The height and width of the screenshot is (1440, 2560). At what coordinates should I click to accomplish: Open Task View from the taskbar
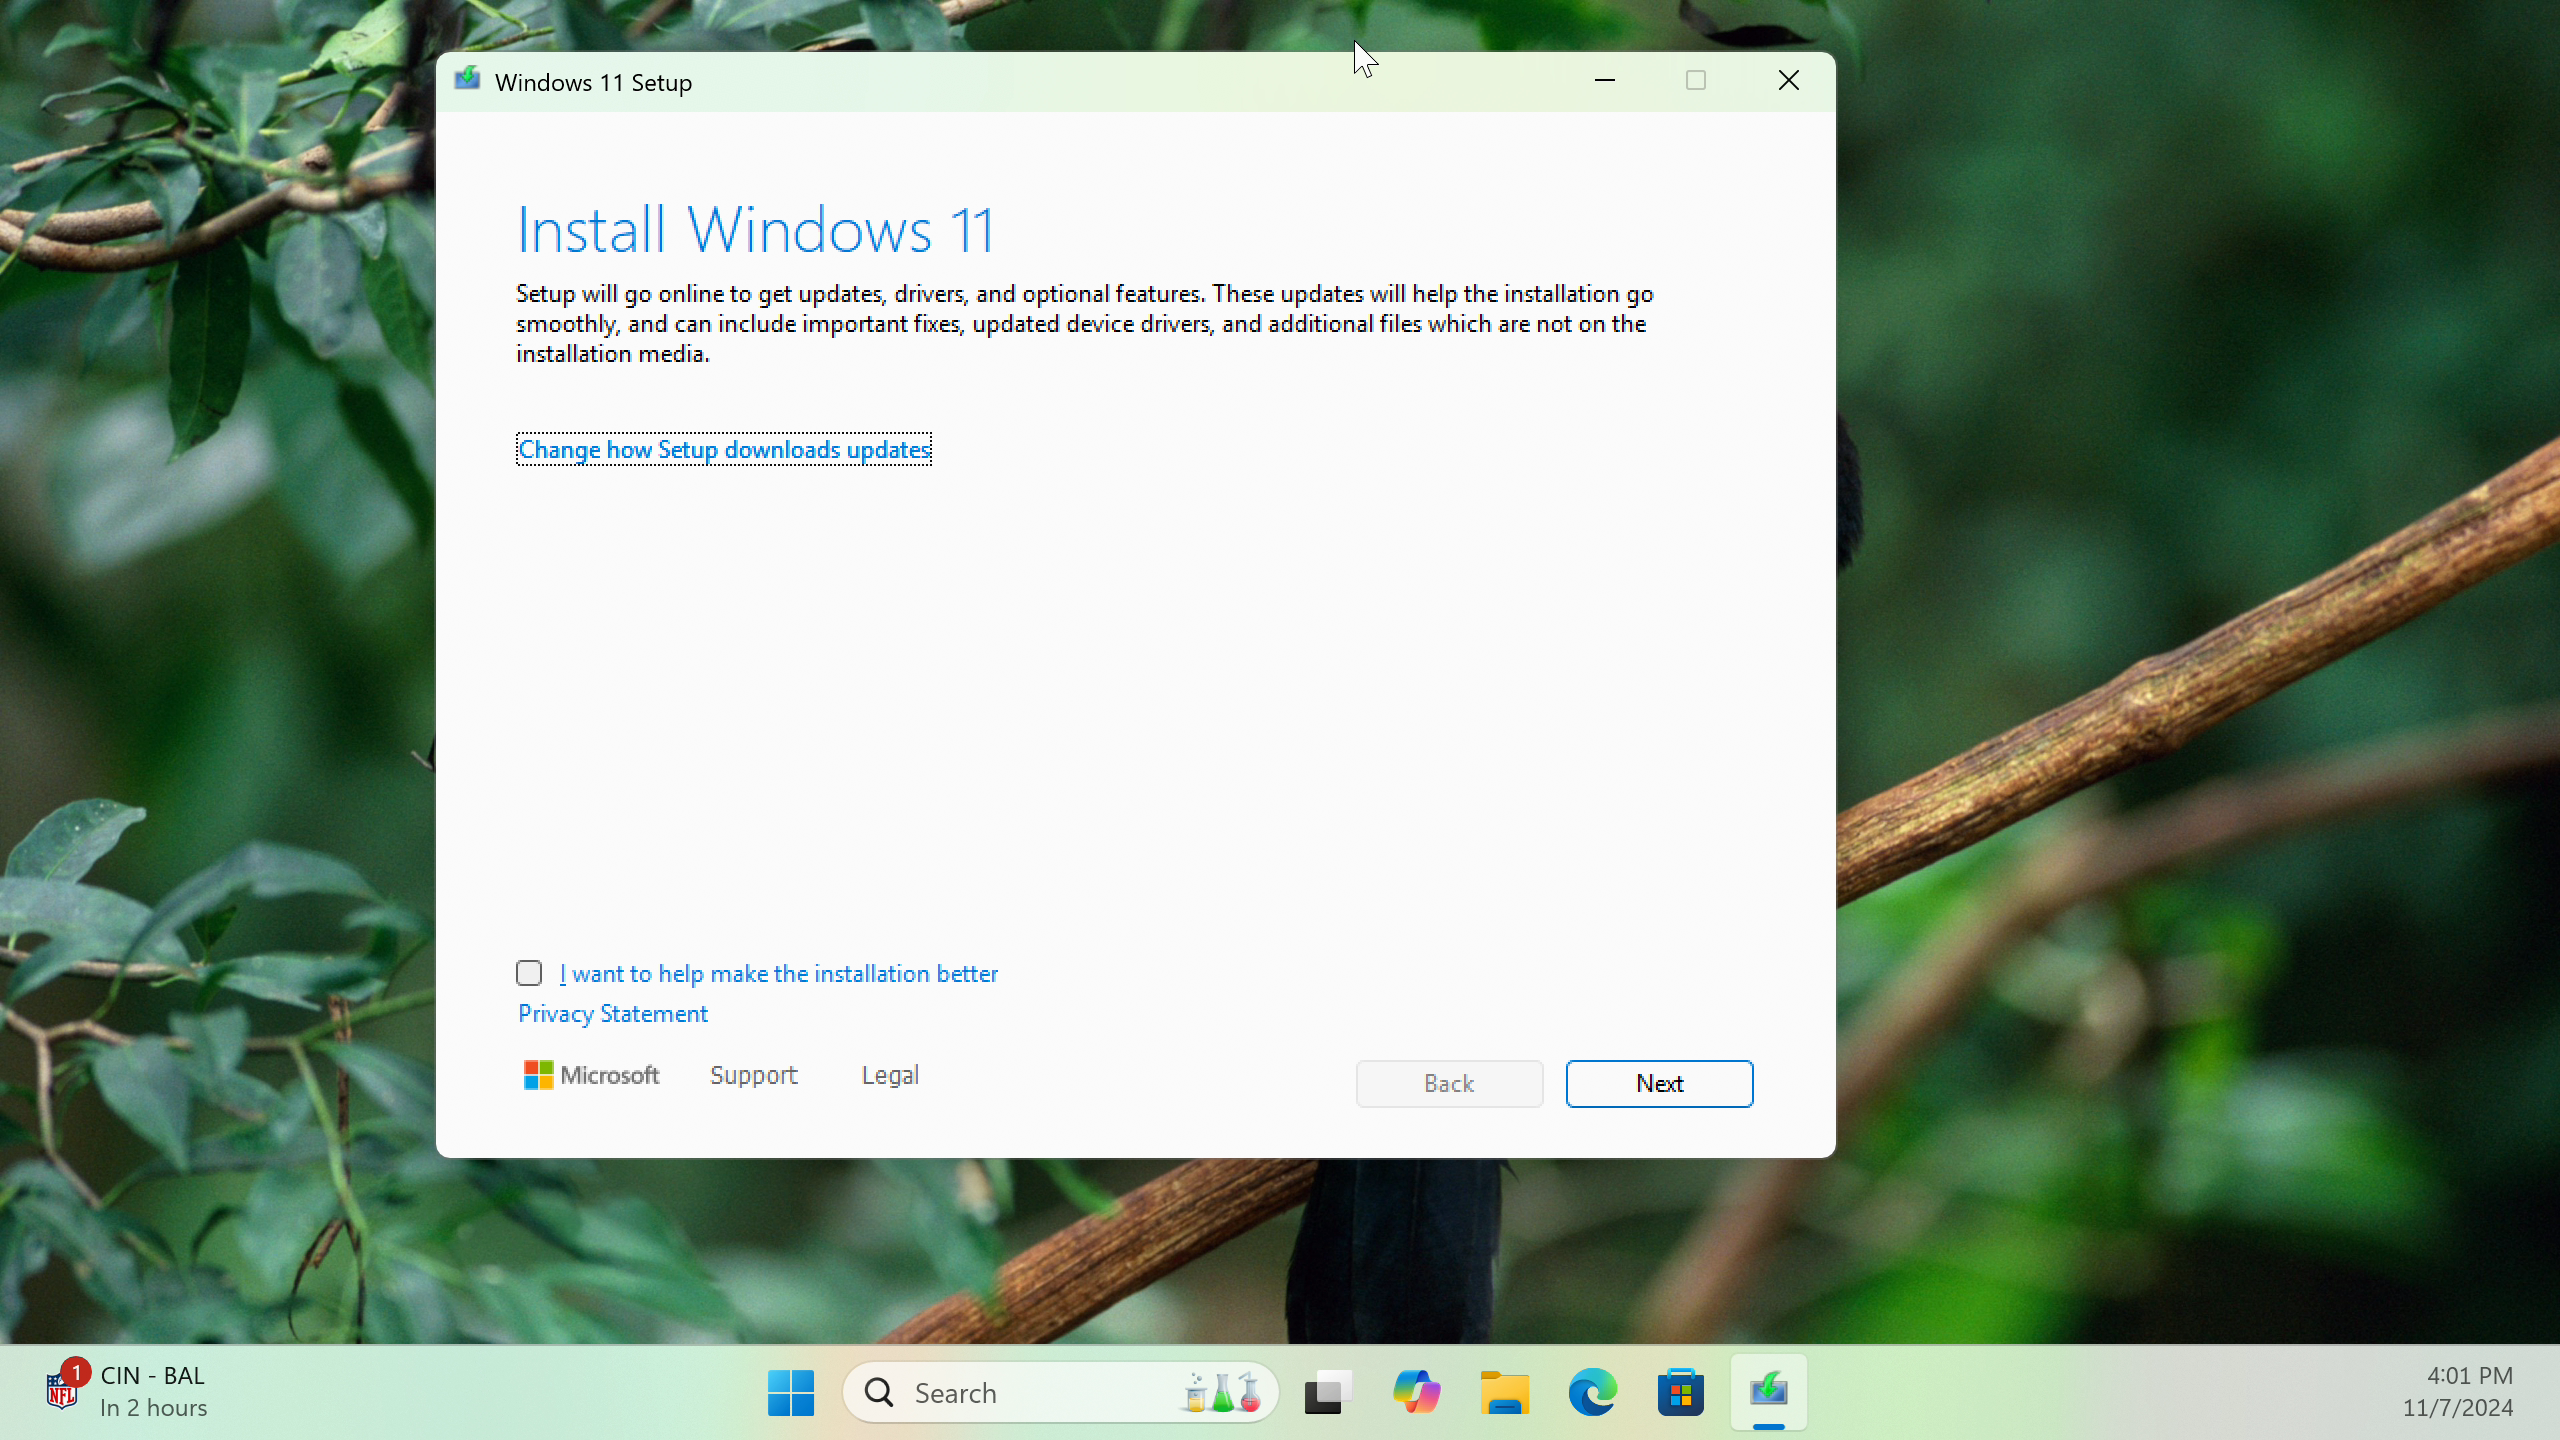pos(1328,1392)
